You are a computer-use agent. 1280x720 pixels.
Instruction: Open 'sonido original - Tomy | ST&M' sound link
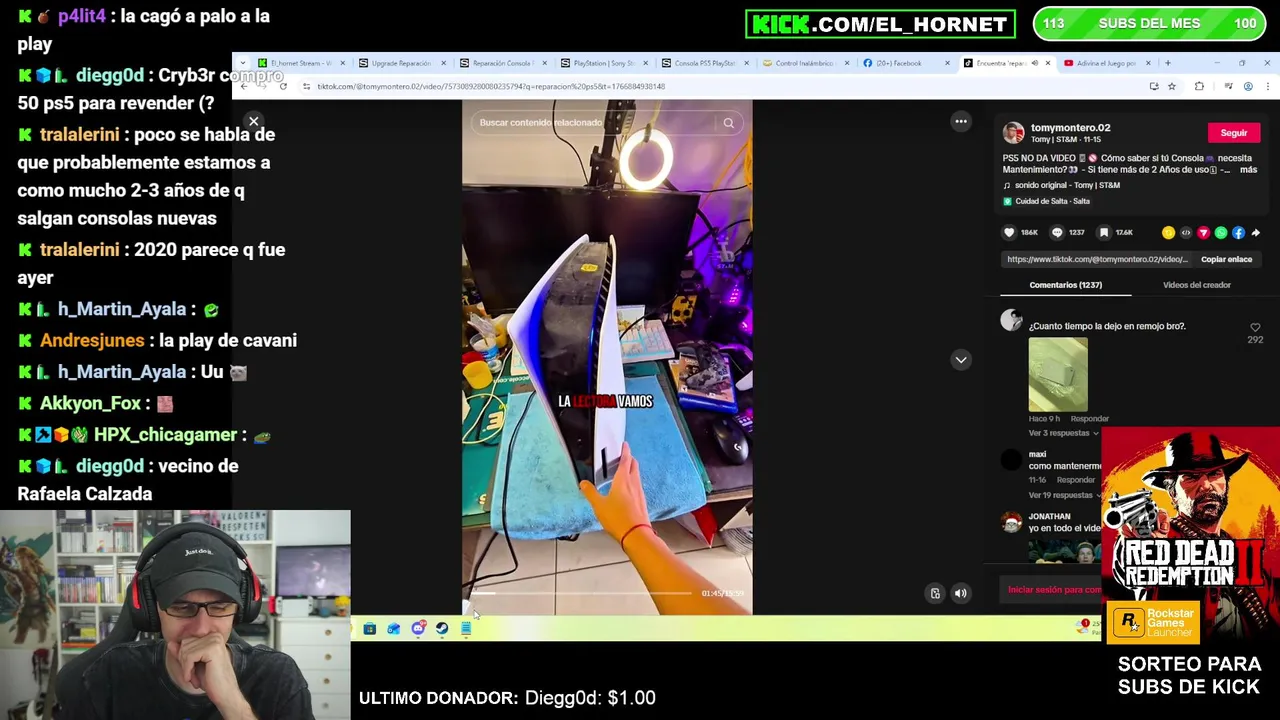pyautogui.click(x=1067, y=185)
